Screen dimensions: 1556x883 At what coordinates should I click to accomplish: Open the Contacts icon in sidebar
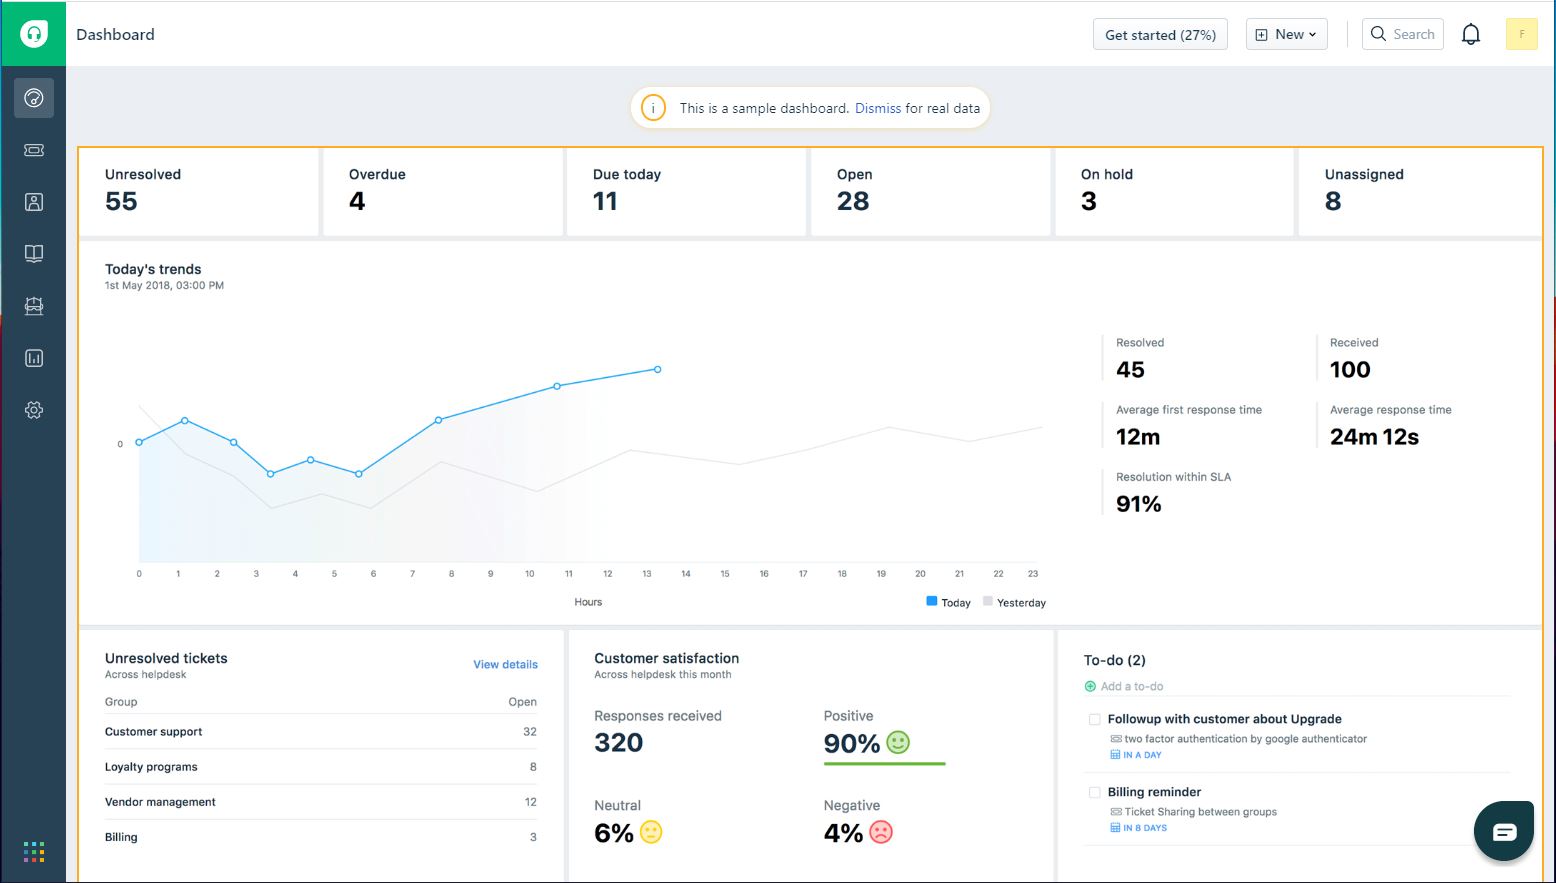tap(34, 202)
